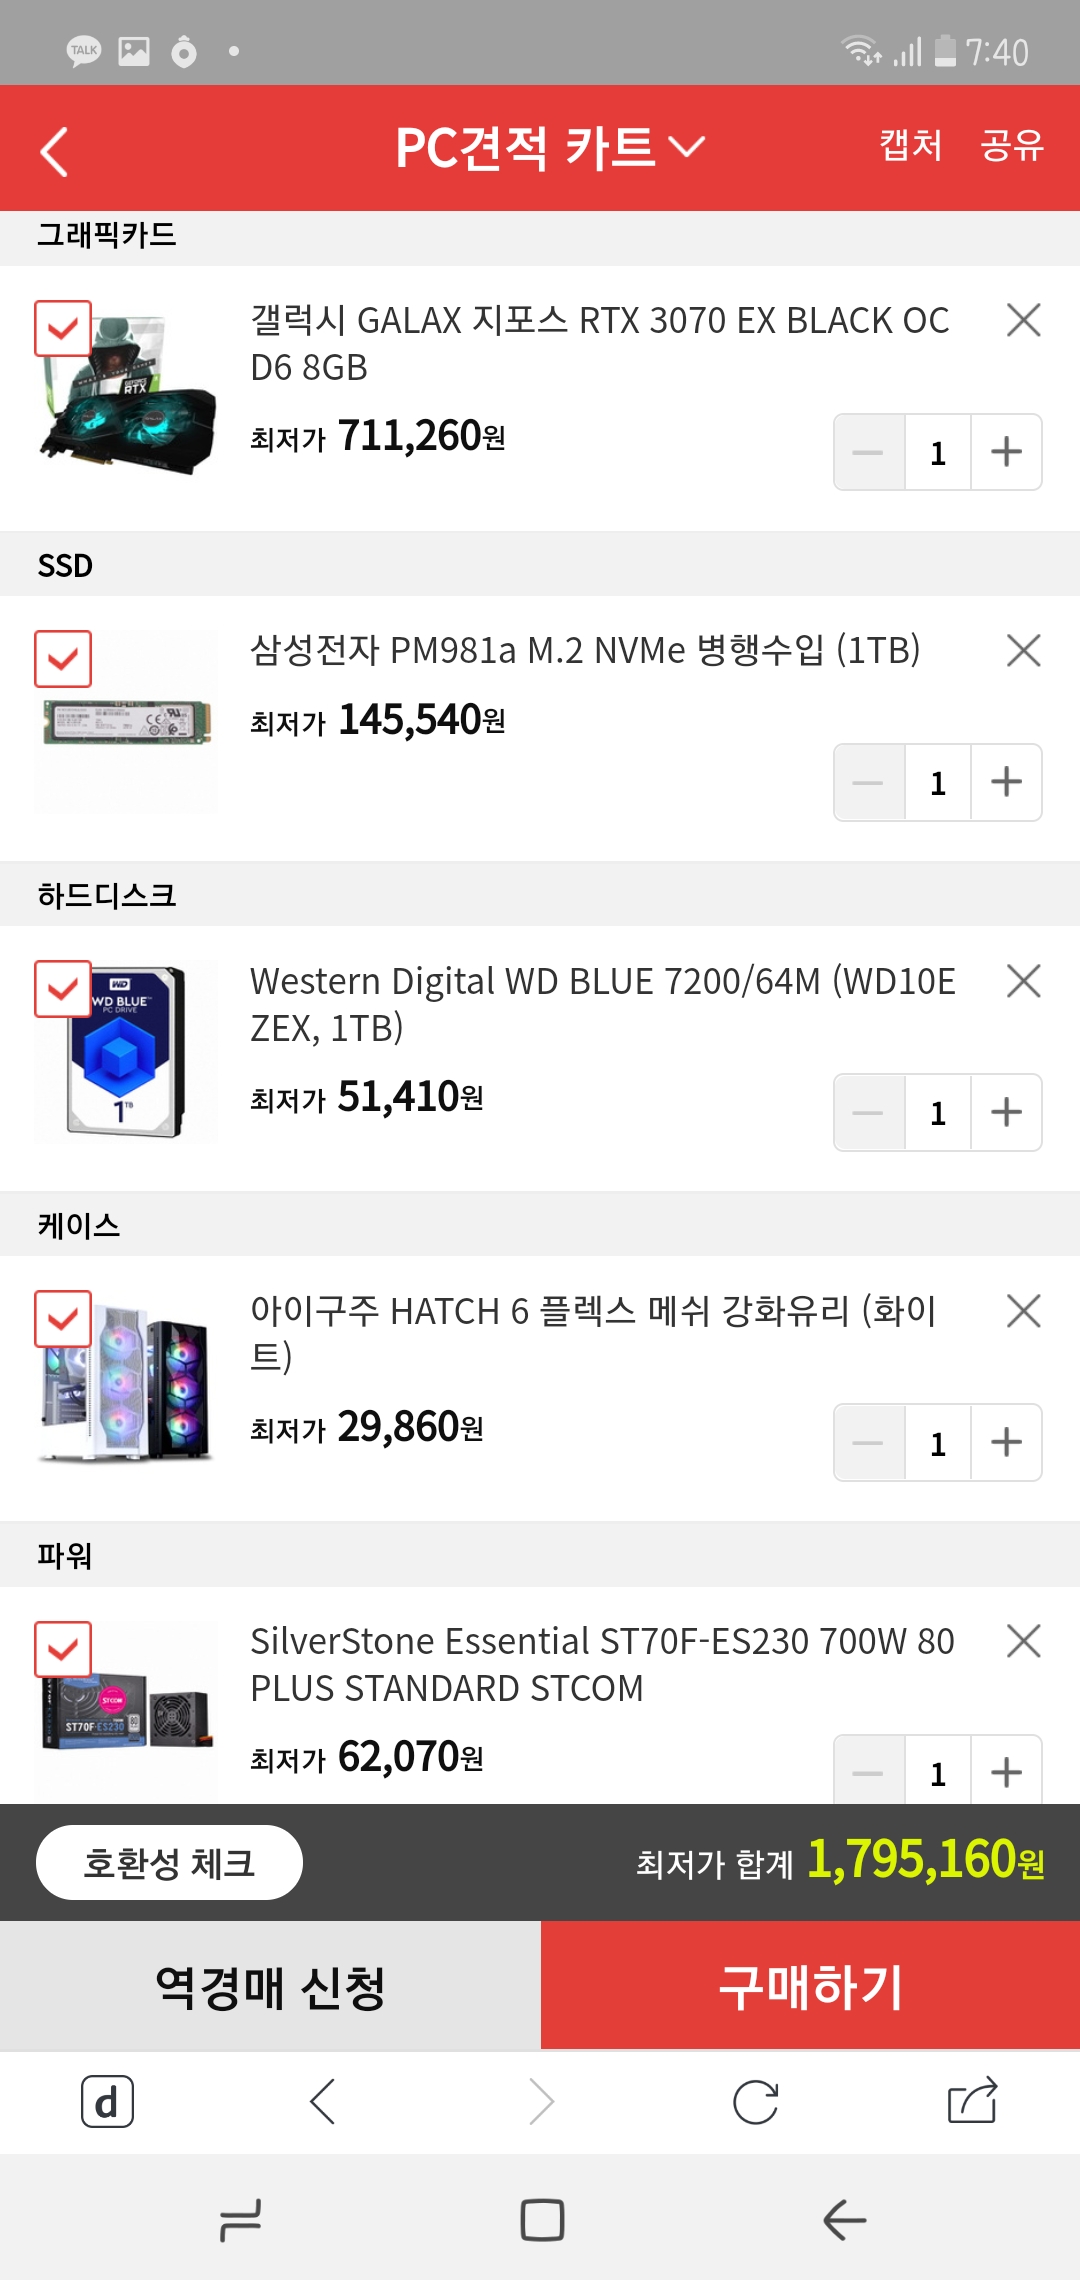Remove the SilverStone power supply item
Image resolution: width=1080 pixels, height=2280 pixels.
pos(1023,1641)
